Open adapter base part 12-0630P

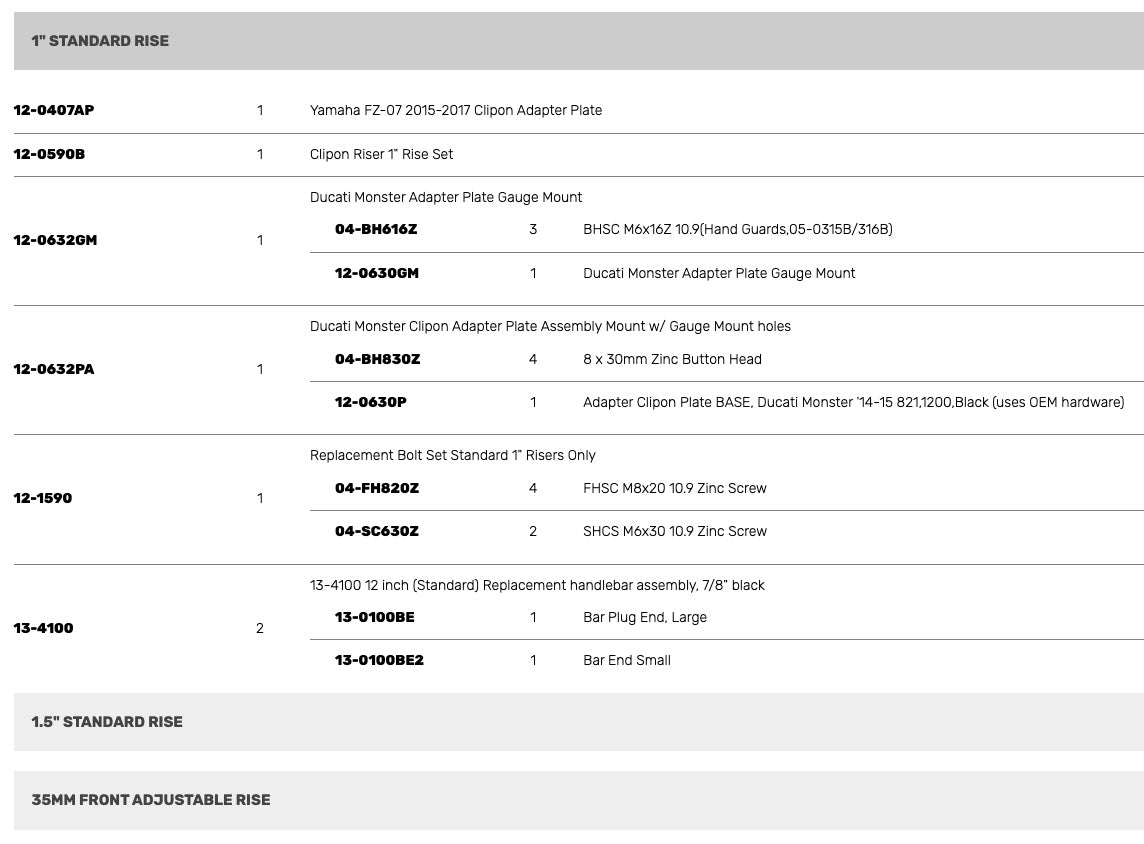point(371,402)
